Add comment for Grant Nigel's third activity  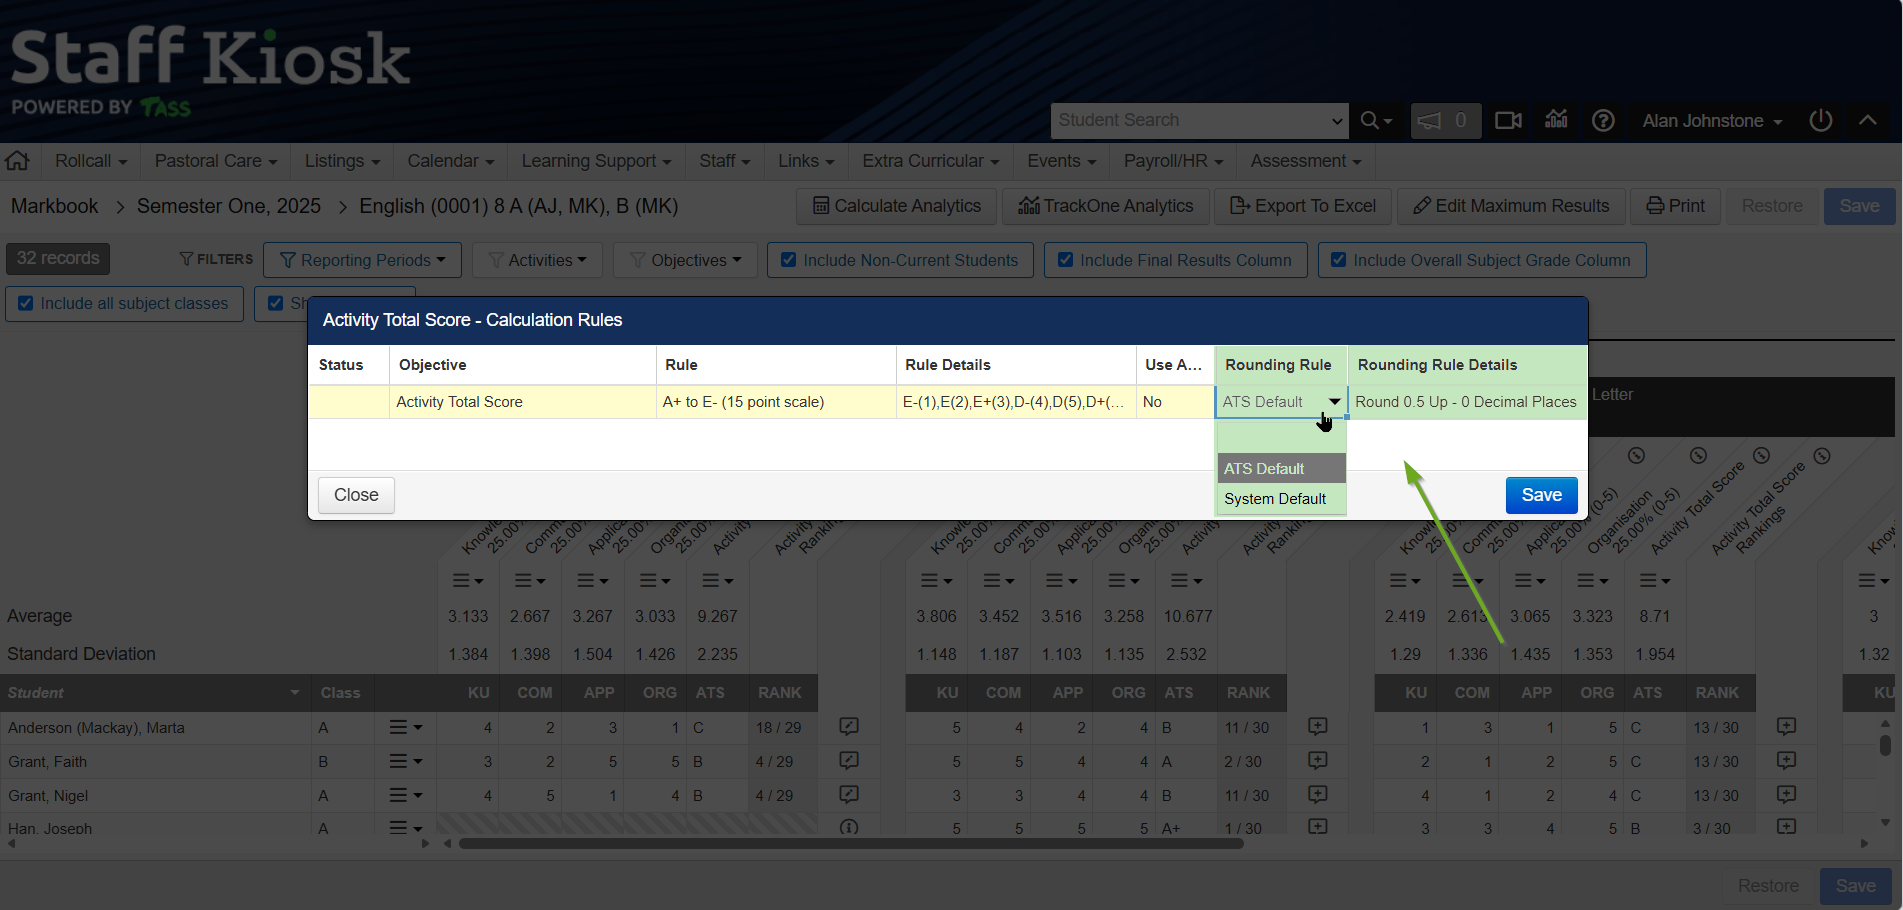[1786, 795]
